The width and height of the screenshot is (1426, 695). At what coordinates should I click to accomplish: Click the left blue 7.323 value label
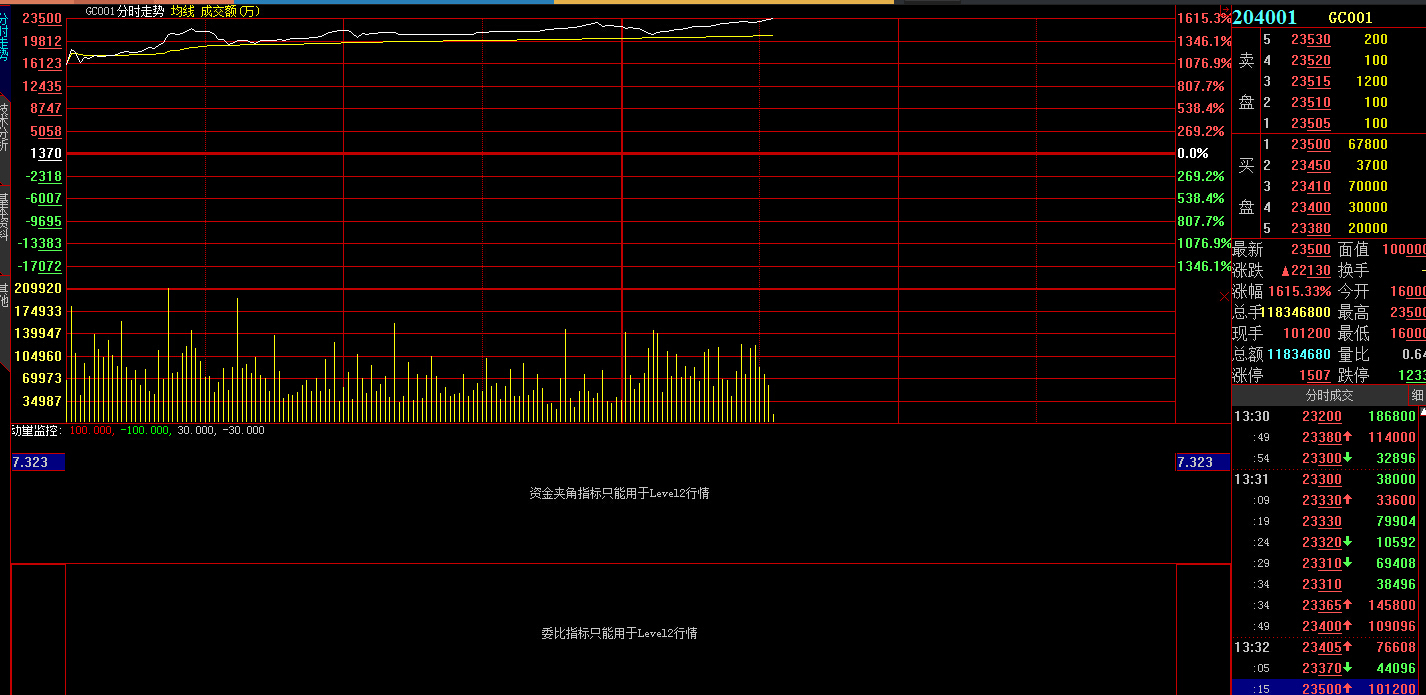coord(38,462)
